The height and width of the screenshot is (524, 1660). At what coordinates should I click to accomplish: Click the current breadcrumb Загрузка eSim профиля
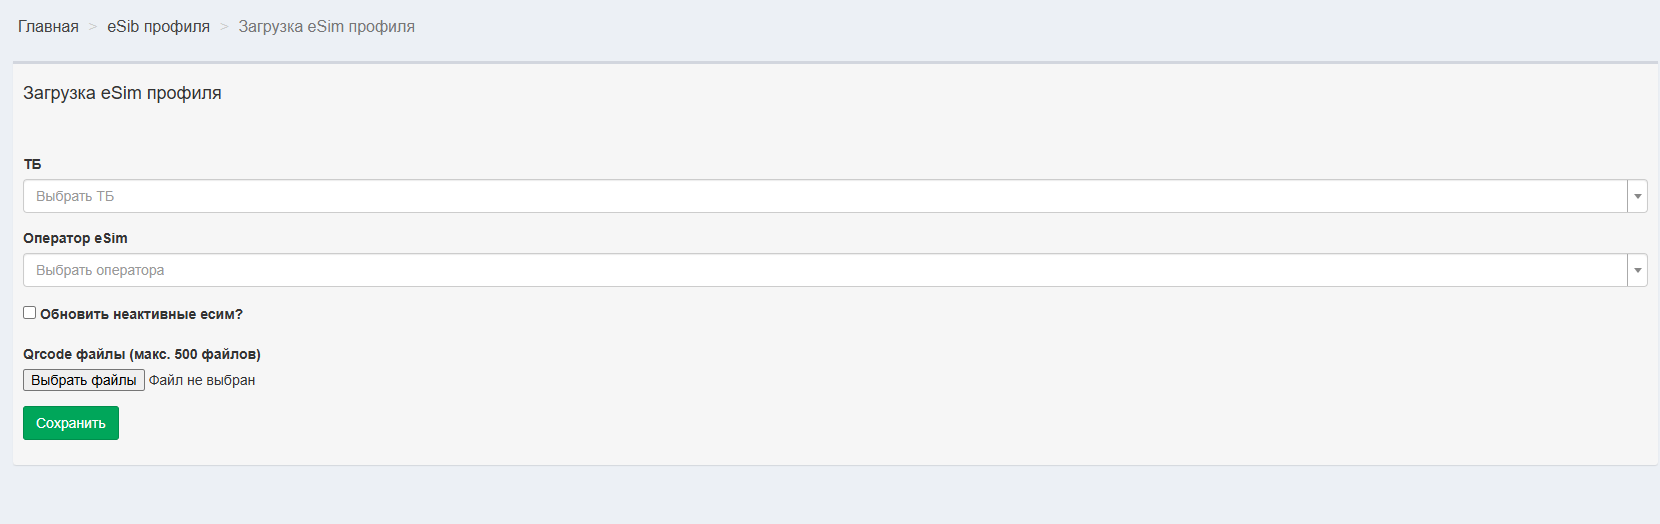point(326,27)
